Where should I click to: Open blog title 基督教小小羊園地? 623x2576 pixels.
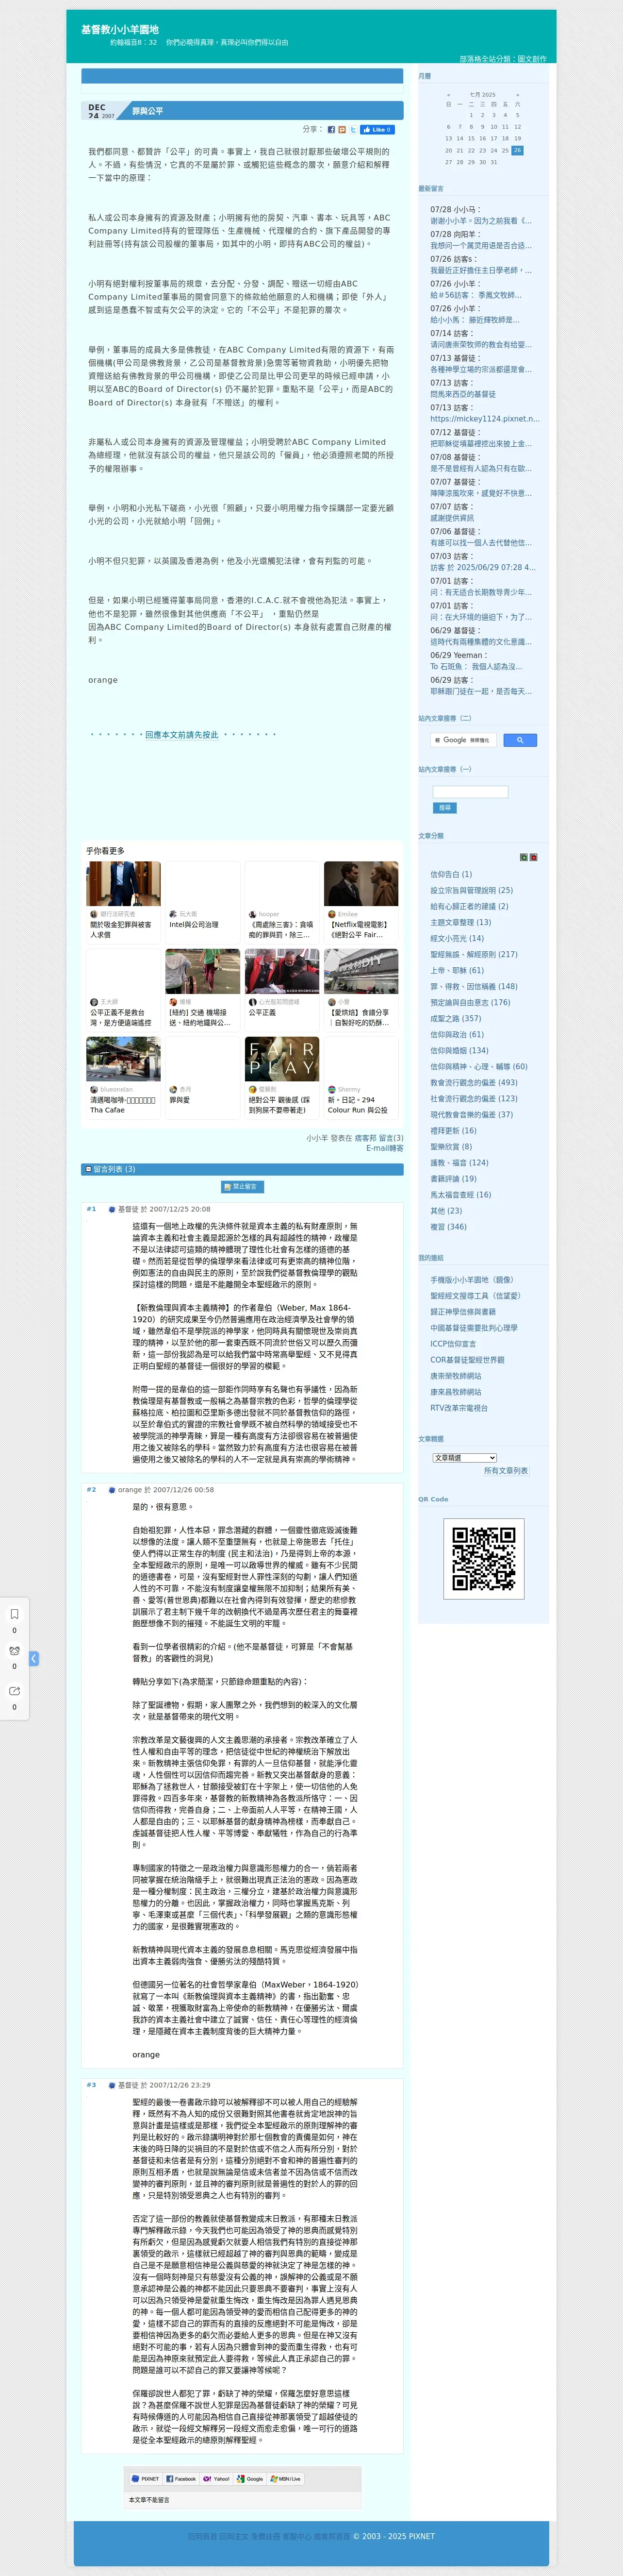(x=119, y=29)
